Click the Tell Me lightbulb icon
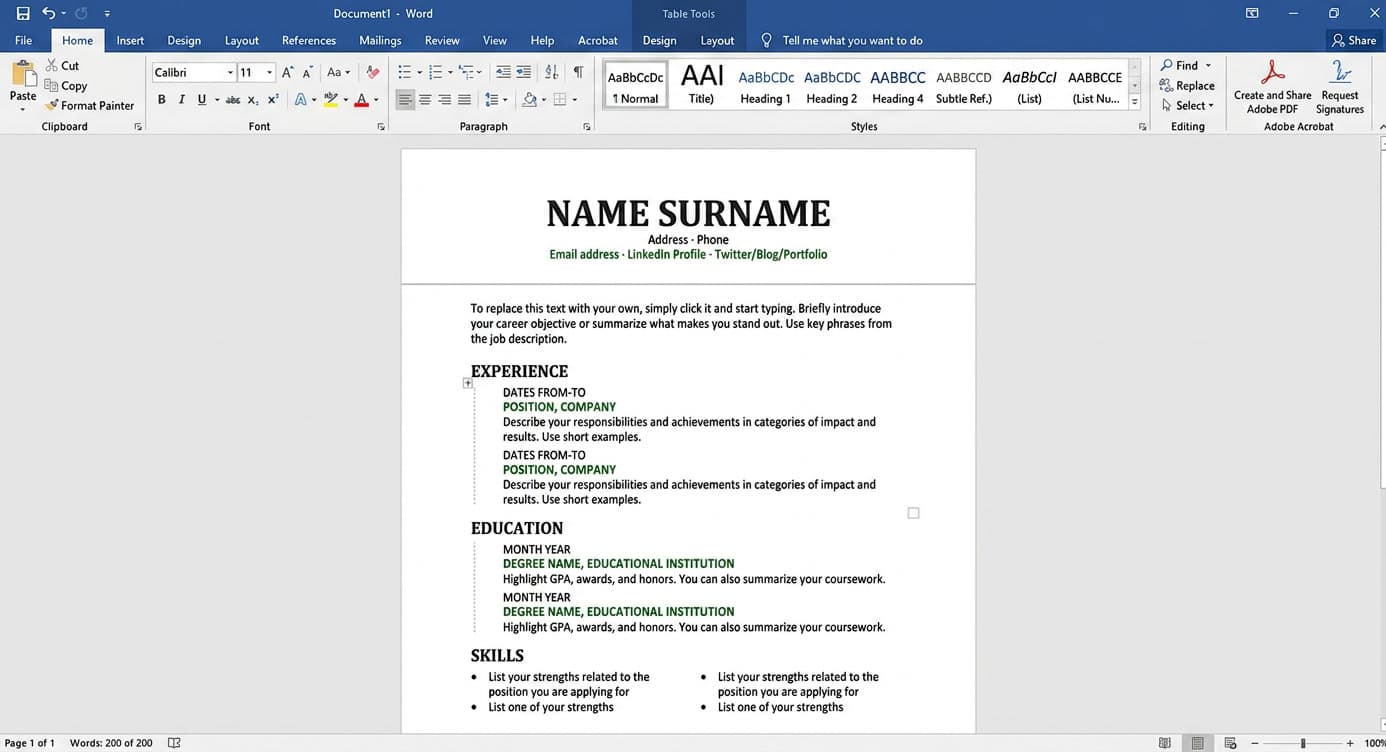Viewport: 1386px width, 752px height. pos(767,40)
